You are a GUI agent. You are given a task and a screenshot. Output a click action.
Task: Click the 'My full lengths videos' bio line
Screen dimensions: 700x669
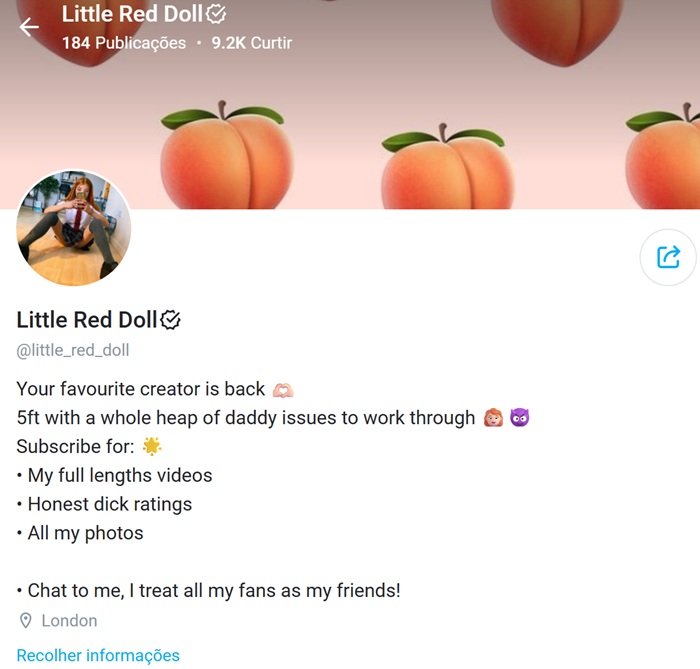point(114,475)
